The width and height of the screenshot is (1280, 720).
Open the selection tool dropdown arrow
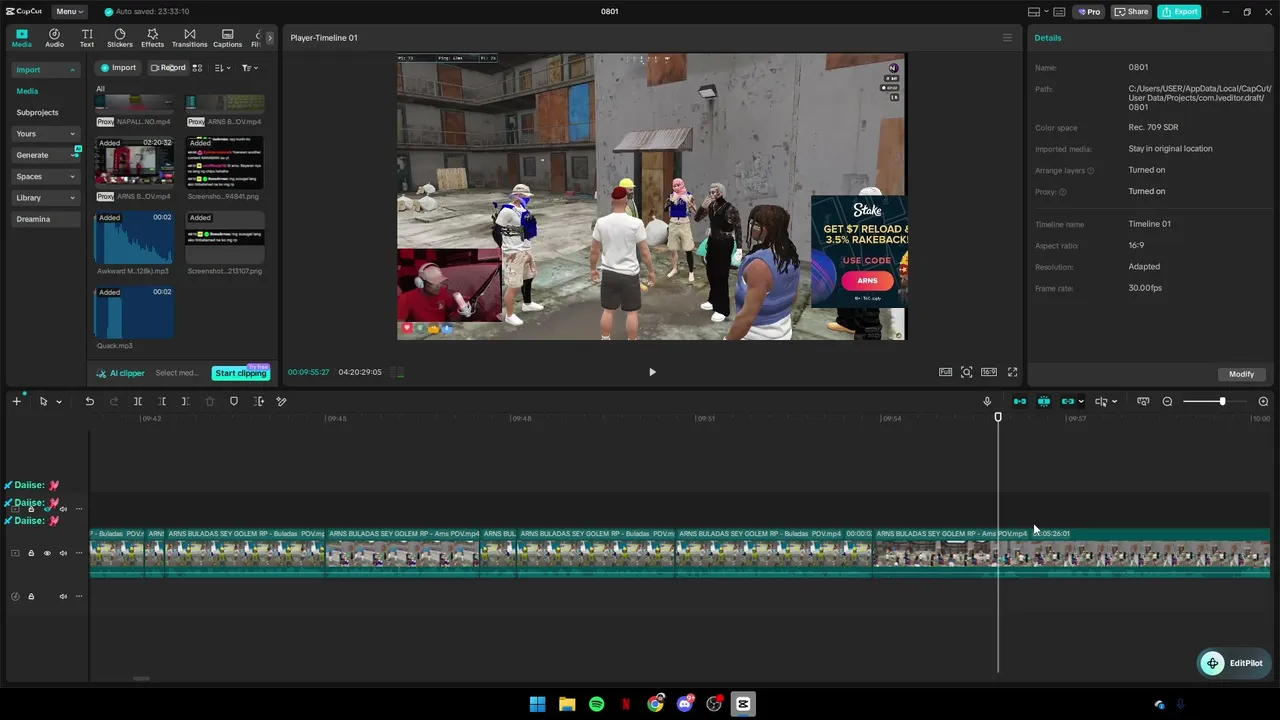point(59,402)
